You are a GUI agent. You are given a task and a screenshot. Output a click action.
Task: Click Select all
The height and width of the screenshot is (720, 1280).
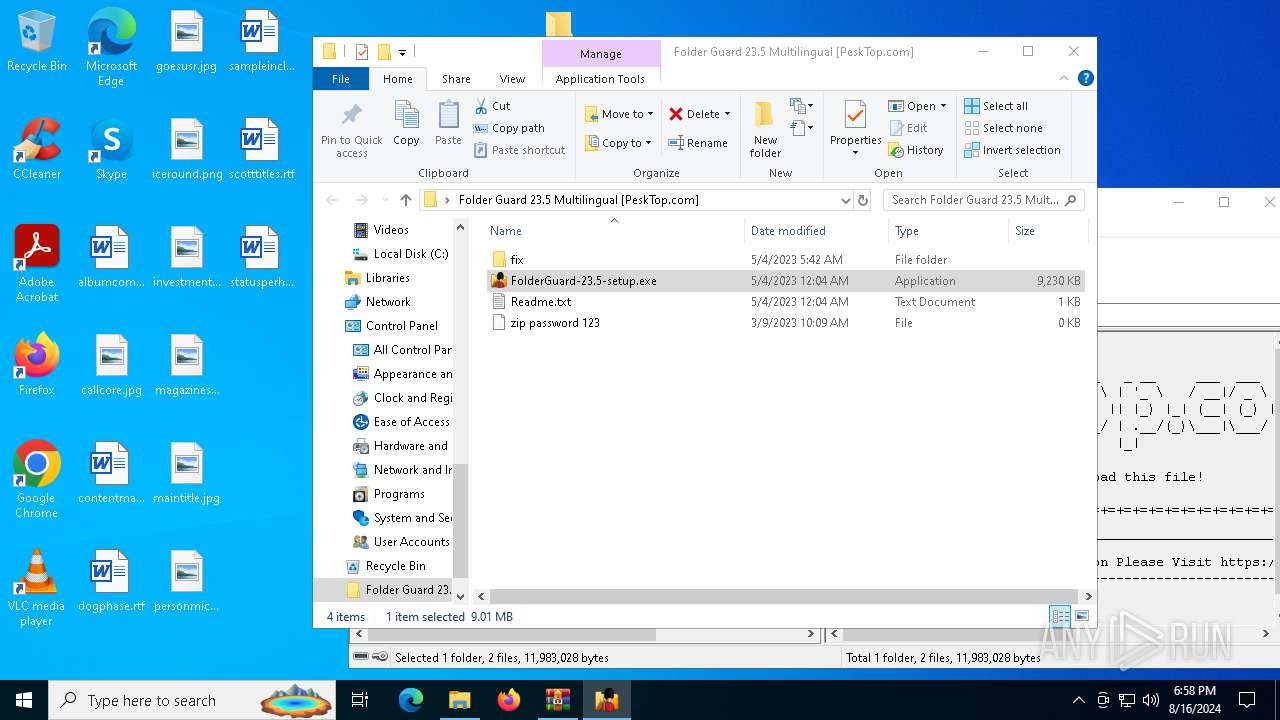[996, 106]
